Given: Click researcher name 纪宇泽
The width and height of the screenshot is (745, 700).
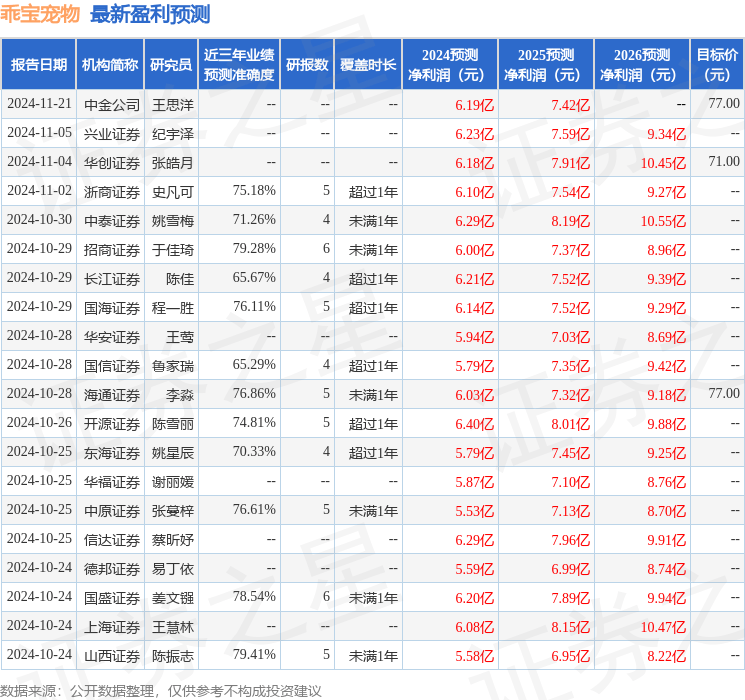Looking at the screenshot, I should 173,134.
